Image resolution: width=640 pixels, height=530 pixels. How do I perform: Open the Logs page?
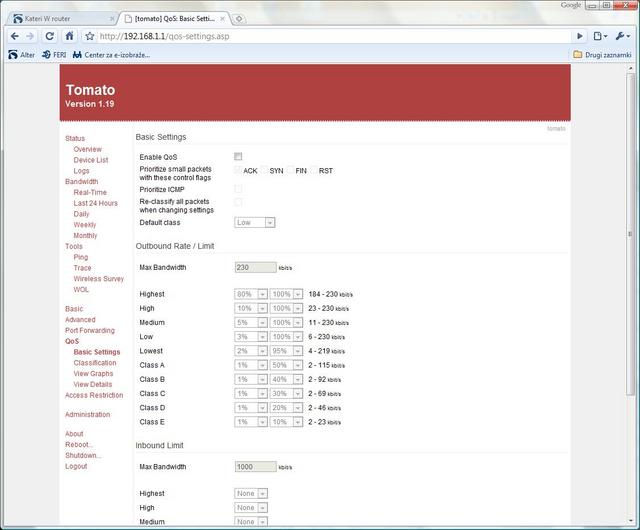(81, 171)
